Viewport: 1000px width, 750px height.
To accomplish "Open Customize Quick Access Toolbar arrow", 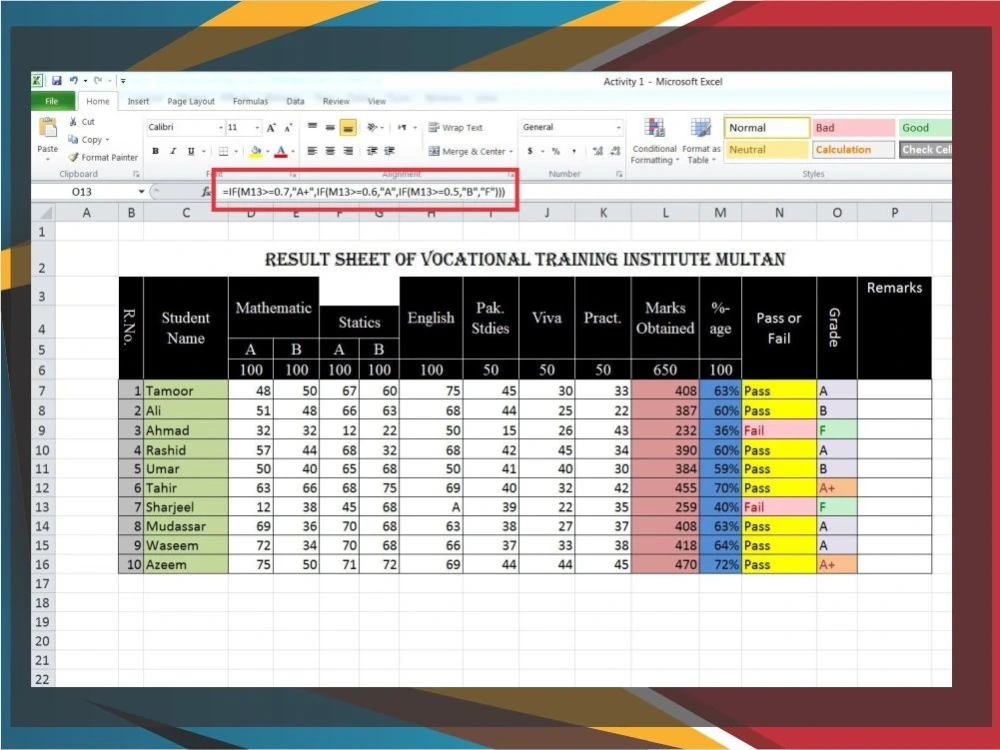I will (123, 80).
